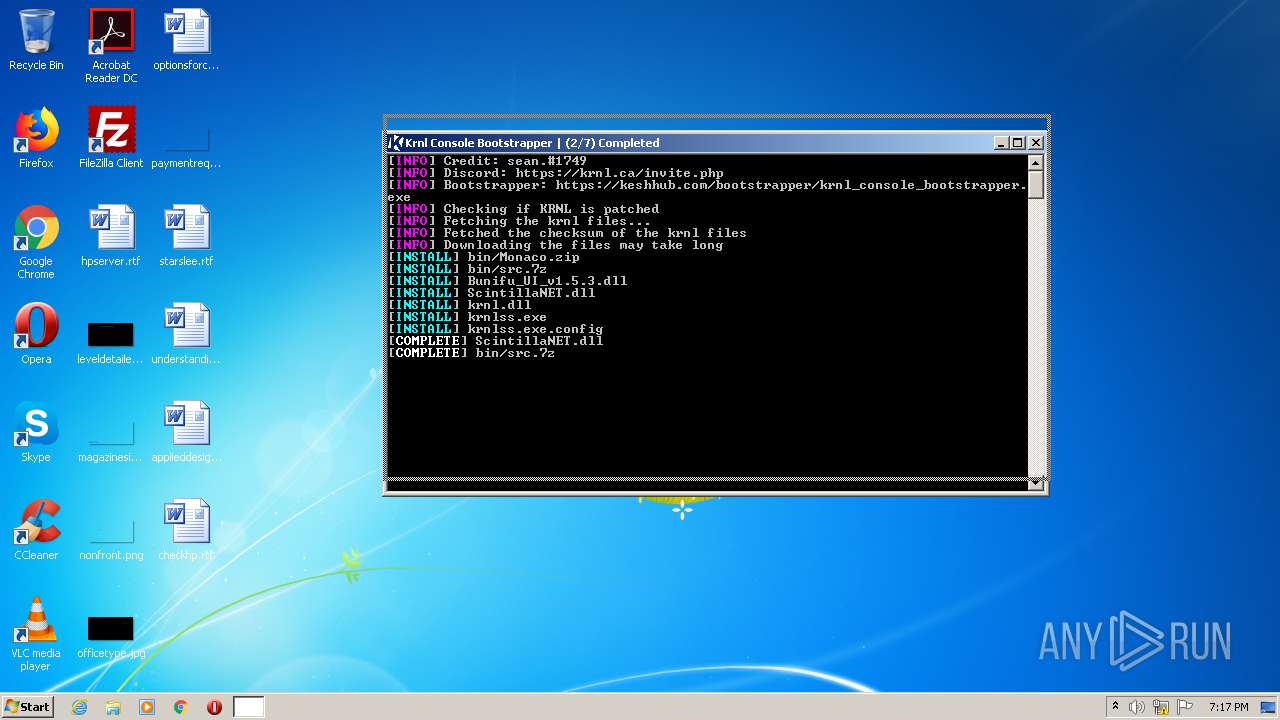Open starslee.rtf document
The width and height of the screenshot is (1280, 720).
coord(186,236)
